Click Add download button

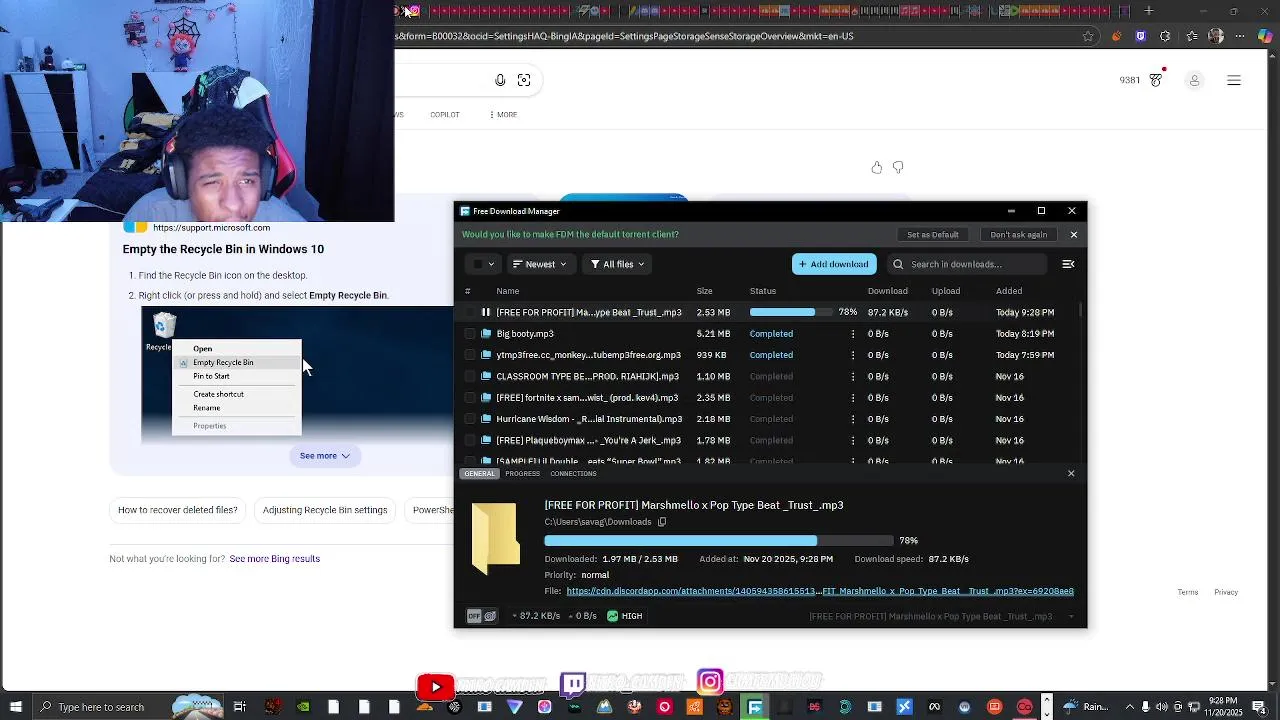834,264
